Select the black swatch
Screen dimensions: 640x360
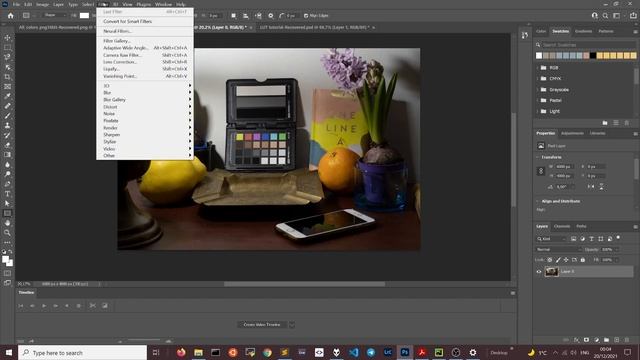[593, 56]
